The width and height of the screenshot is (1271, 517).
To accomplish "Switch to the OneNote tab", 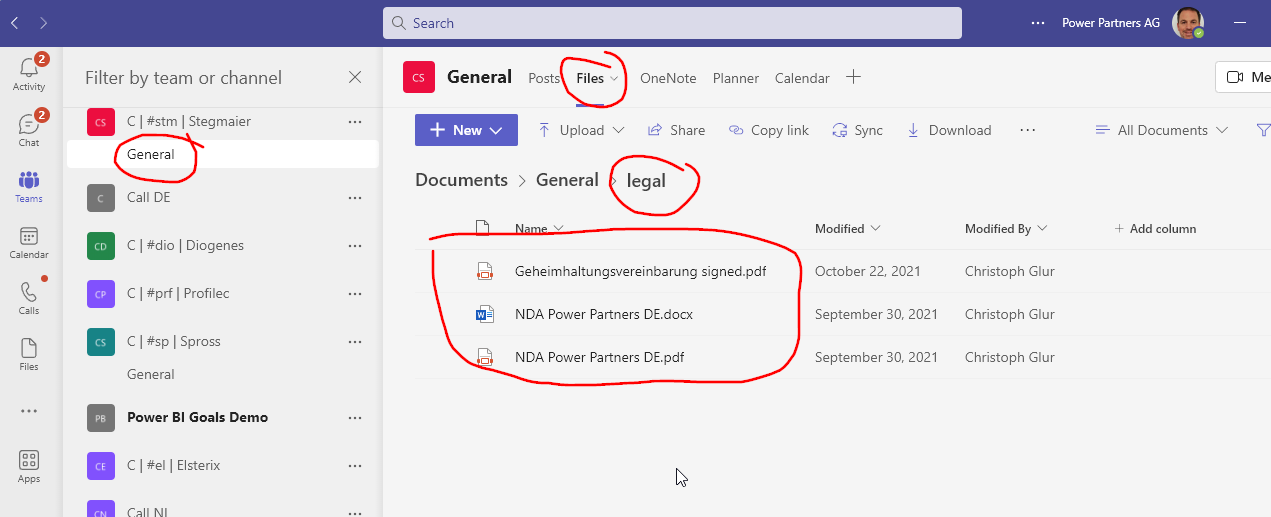I will [668, 78].
